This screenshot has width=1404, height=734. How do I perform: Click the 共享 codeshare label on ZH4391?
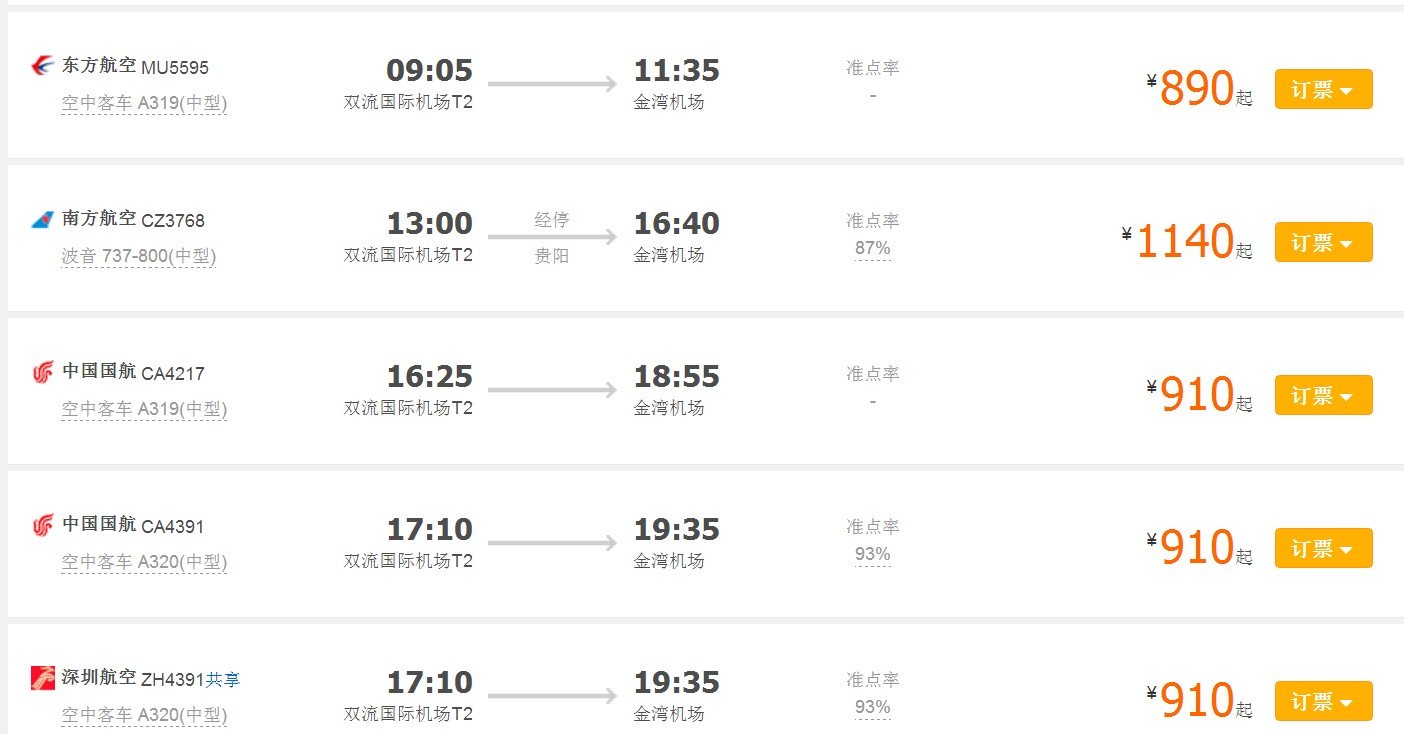[x=223, y=680]
